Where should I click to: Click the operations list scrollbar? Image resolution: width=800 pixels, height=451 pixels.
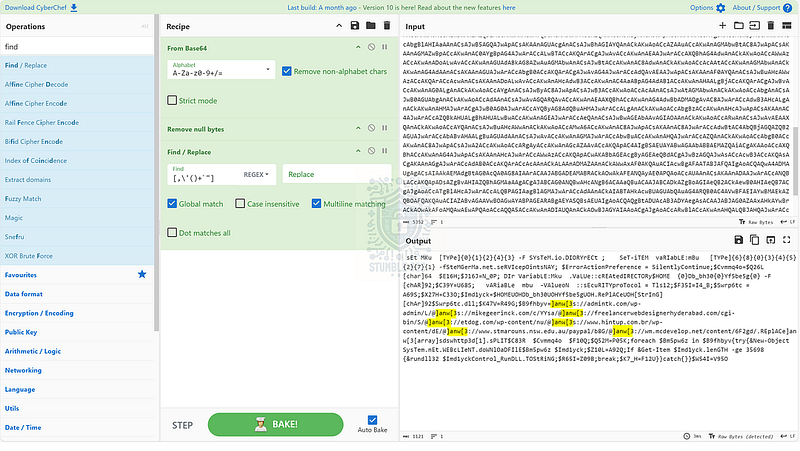click(156, 173)
